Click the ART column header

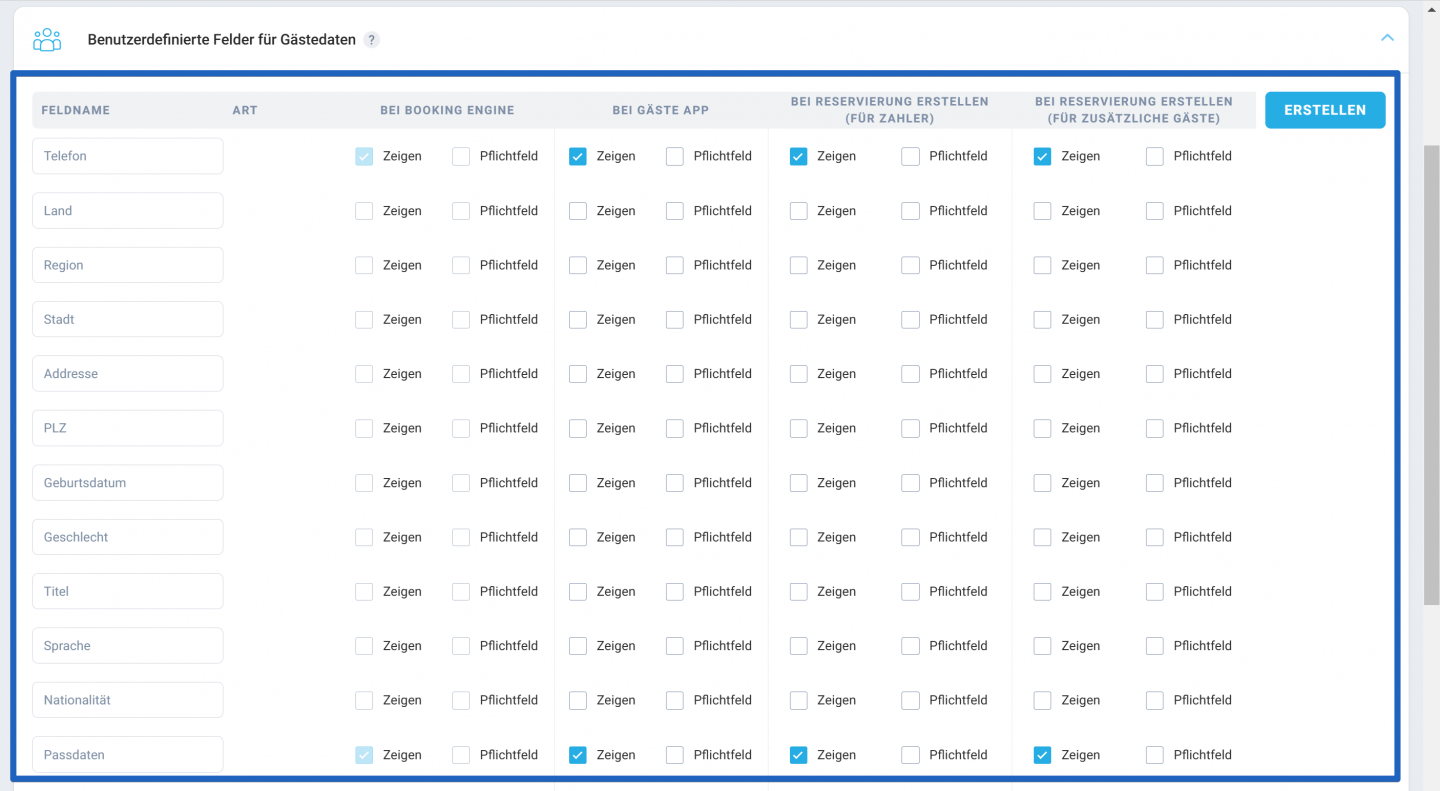245,110
